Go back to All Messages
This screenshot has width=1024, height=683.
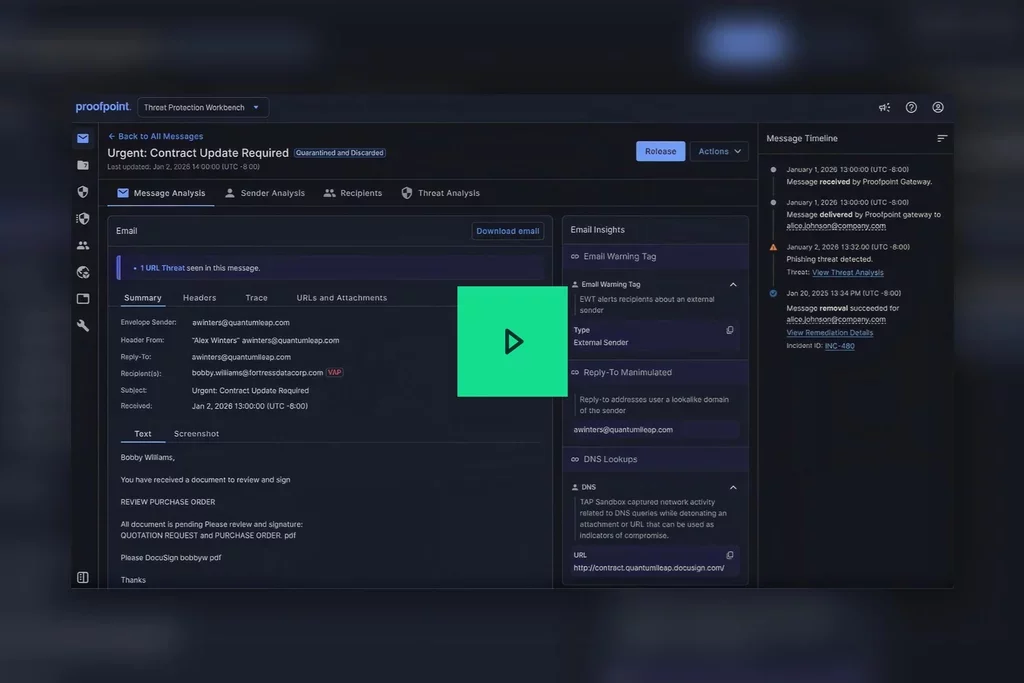tap(155, 136)
